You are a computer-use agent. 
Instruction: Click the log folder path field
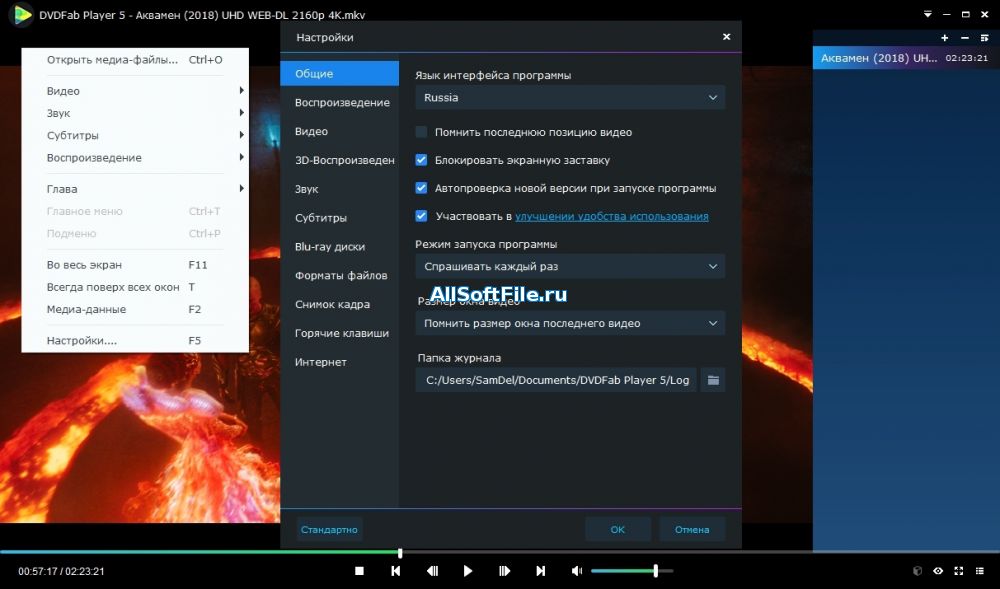[x=556, y=380]
